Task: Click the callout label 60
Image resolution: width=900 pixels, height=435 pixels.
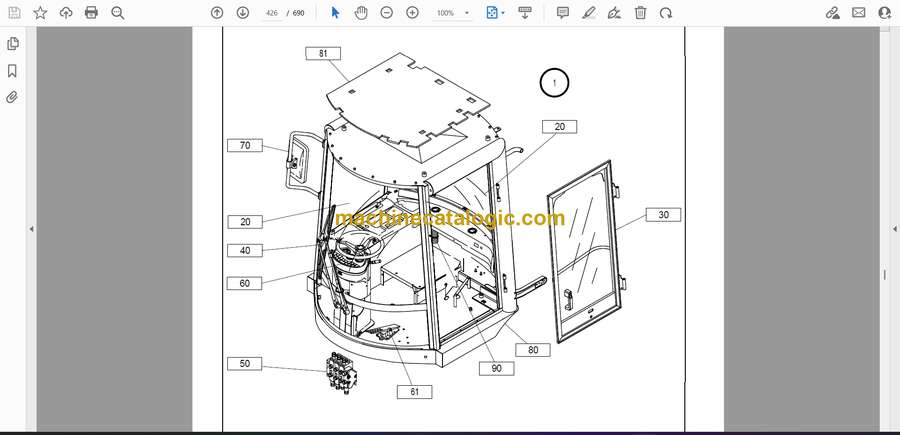Action: click(x=245, y=283)
